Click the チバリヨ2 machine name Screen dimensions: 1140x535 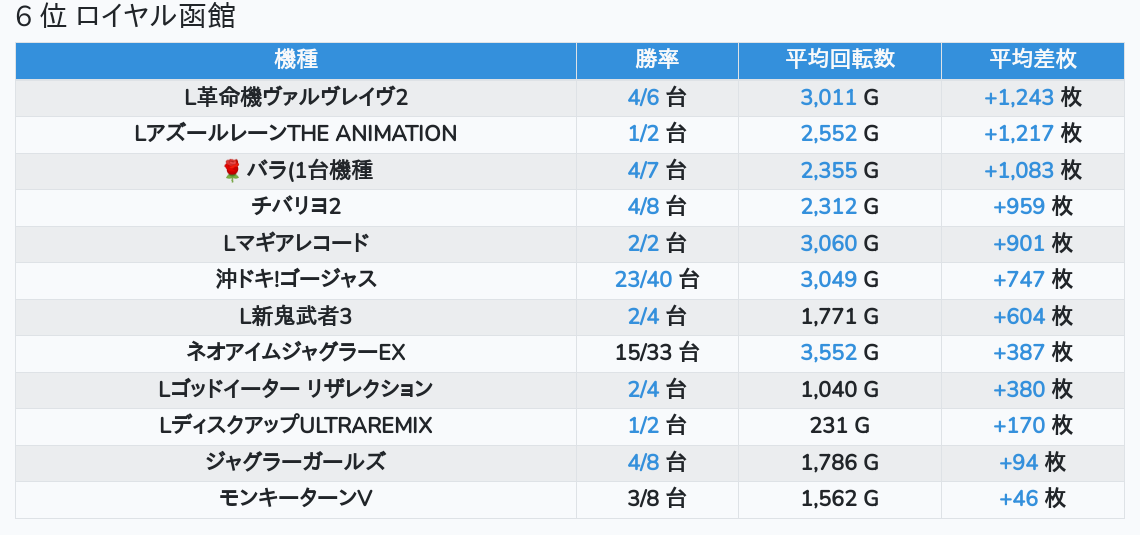coord(296,207)
